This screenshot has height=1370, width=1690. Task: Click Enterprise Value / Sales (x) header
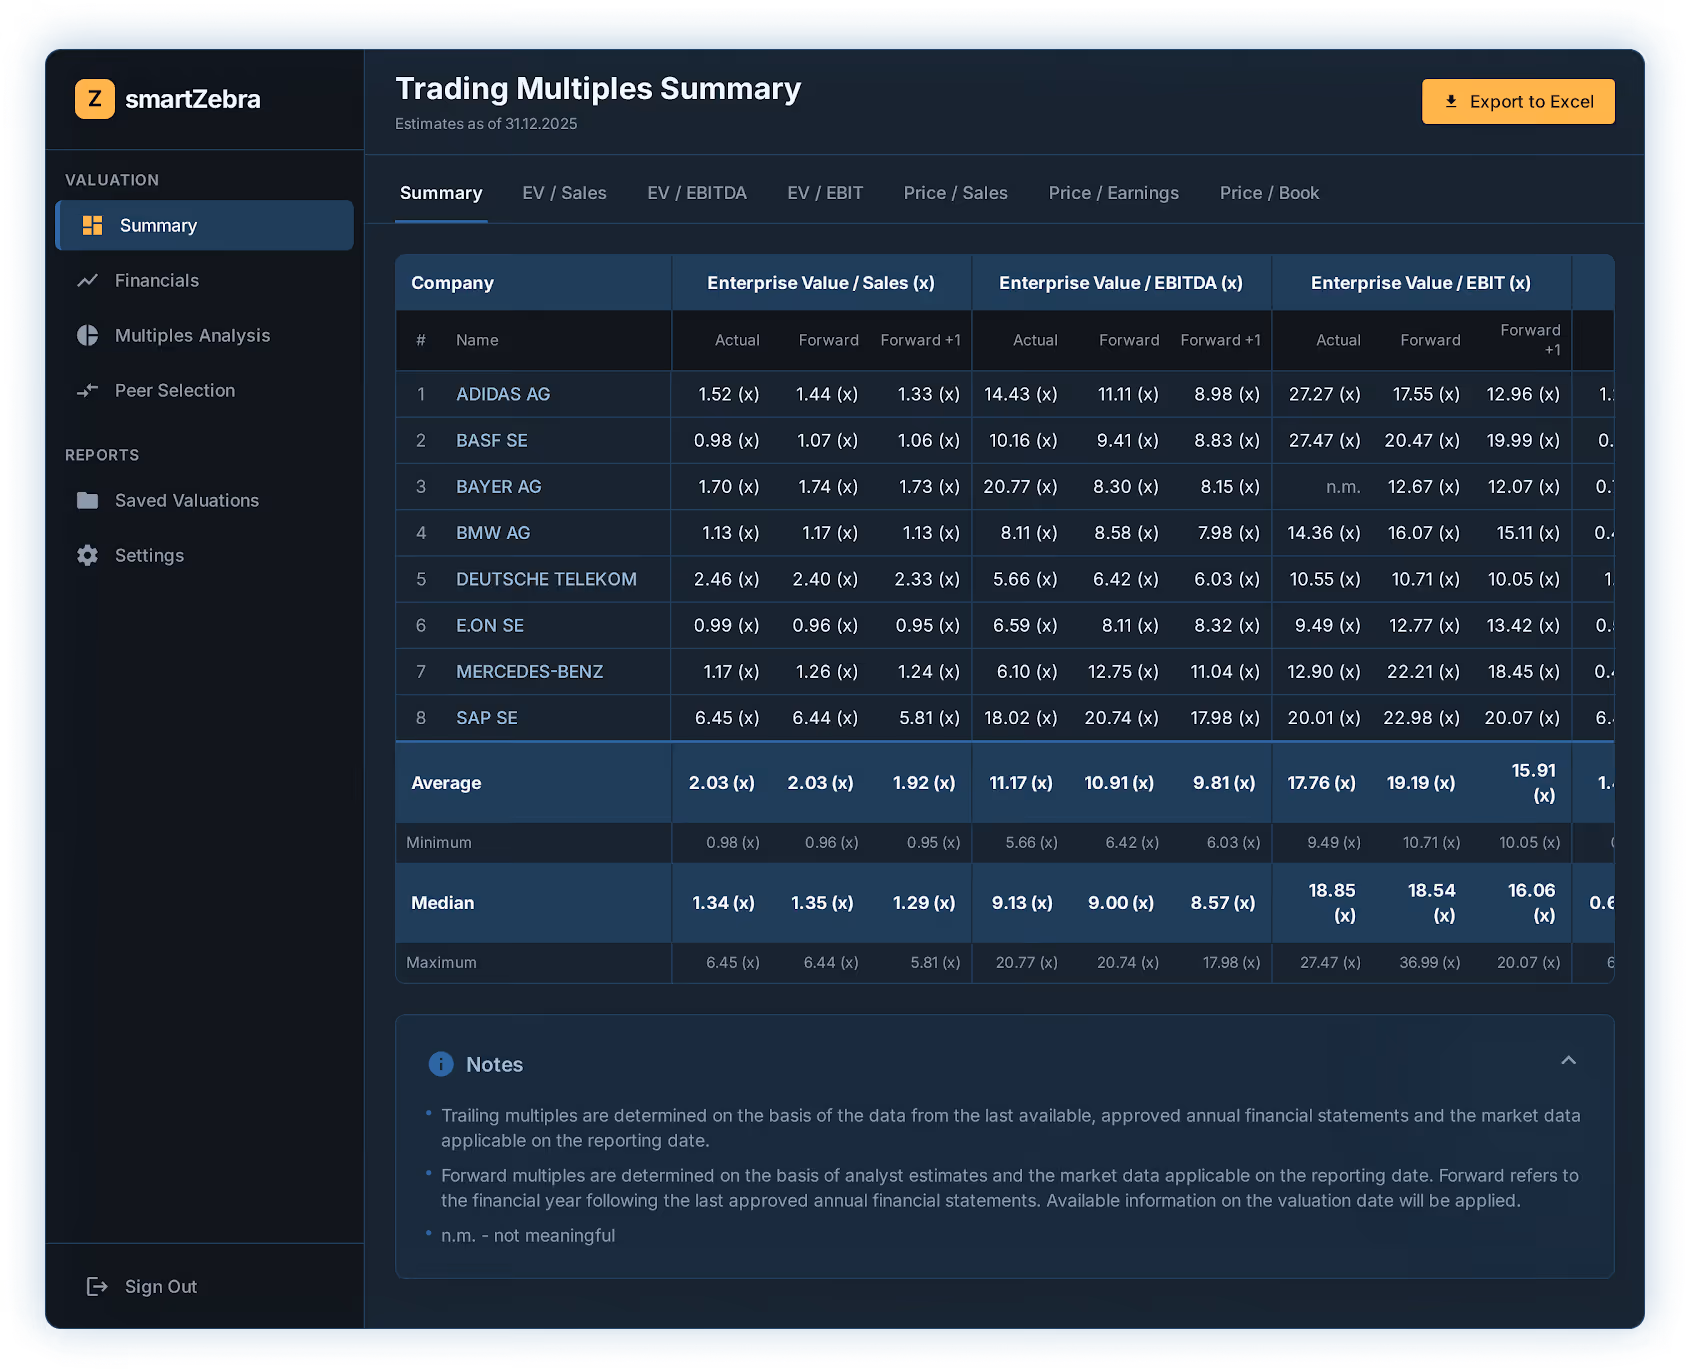pyautogui.click(x=821, y=283)
